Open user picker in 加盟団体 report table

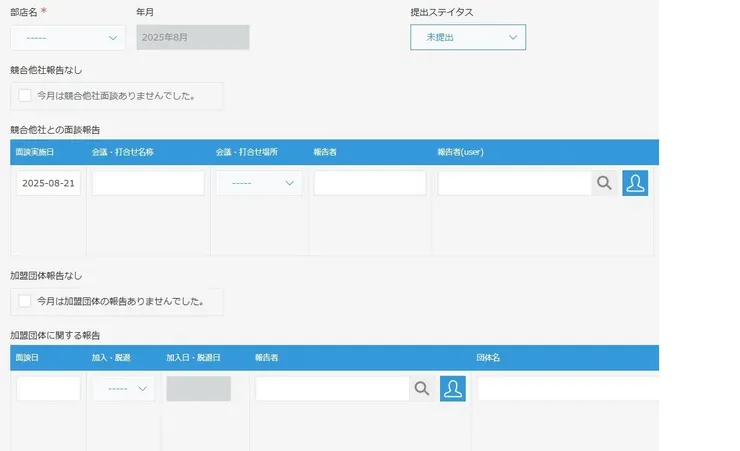(453, 389)
